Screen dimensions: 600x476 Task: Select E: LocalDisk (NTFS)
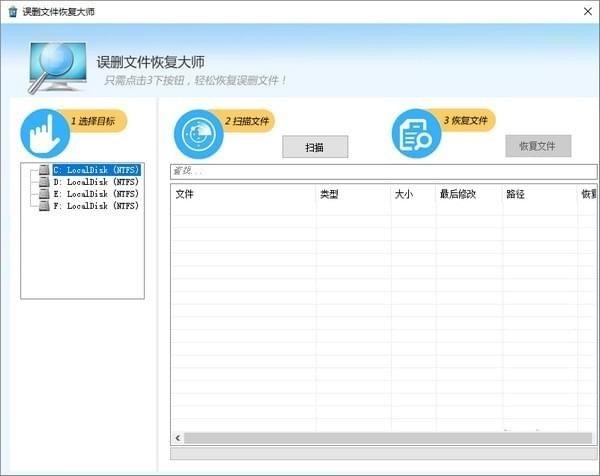[x=96, y=194]
